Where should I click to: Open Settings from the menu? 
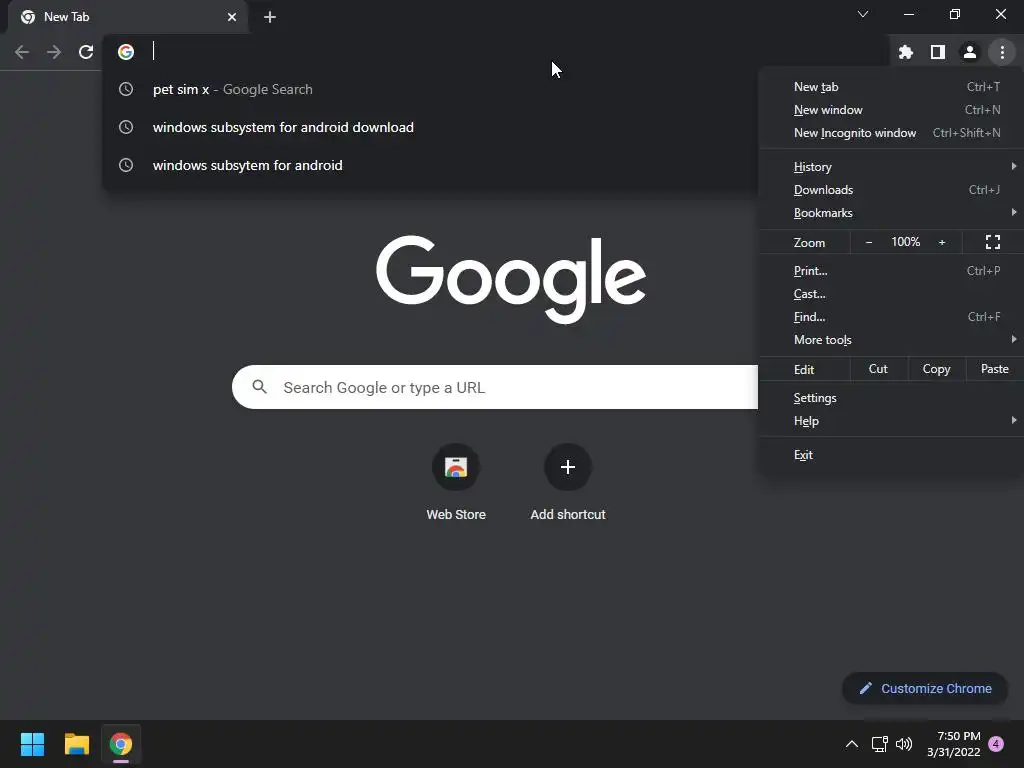pos(891,398)
